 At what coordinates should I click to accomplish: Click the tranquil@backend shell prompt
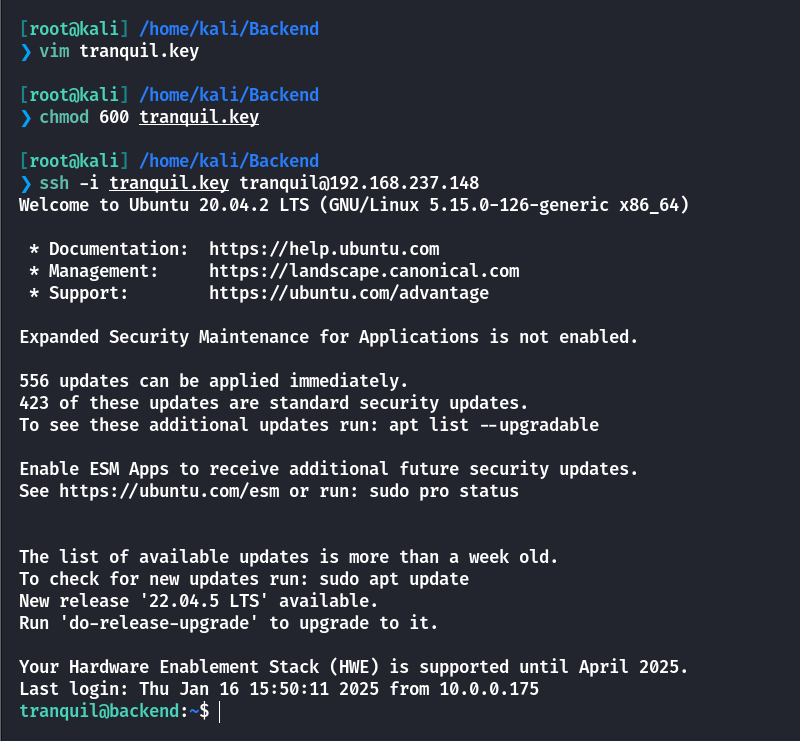pyautogui.click(x=114, y=711)
